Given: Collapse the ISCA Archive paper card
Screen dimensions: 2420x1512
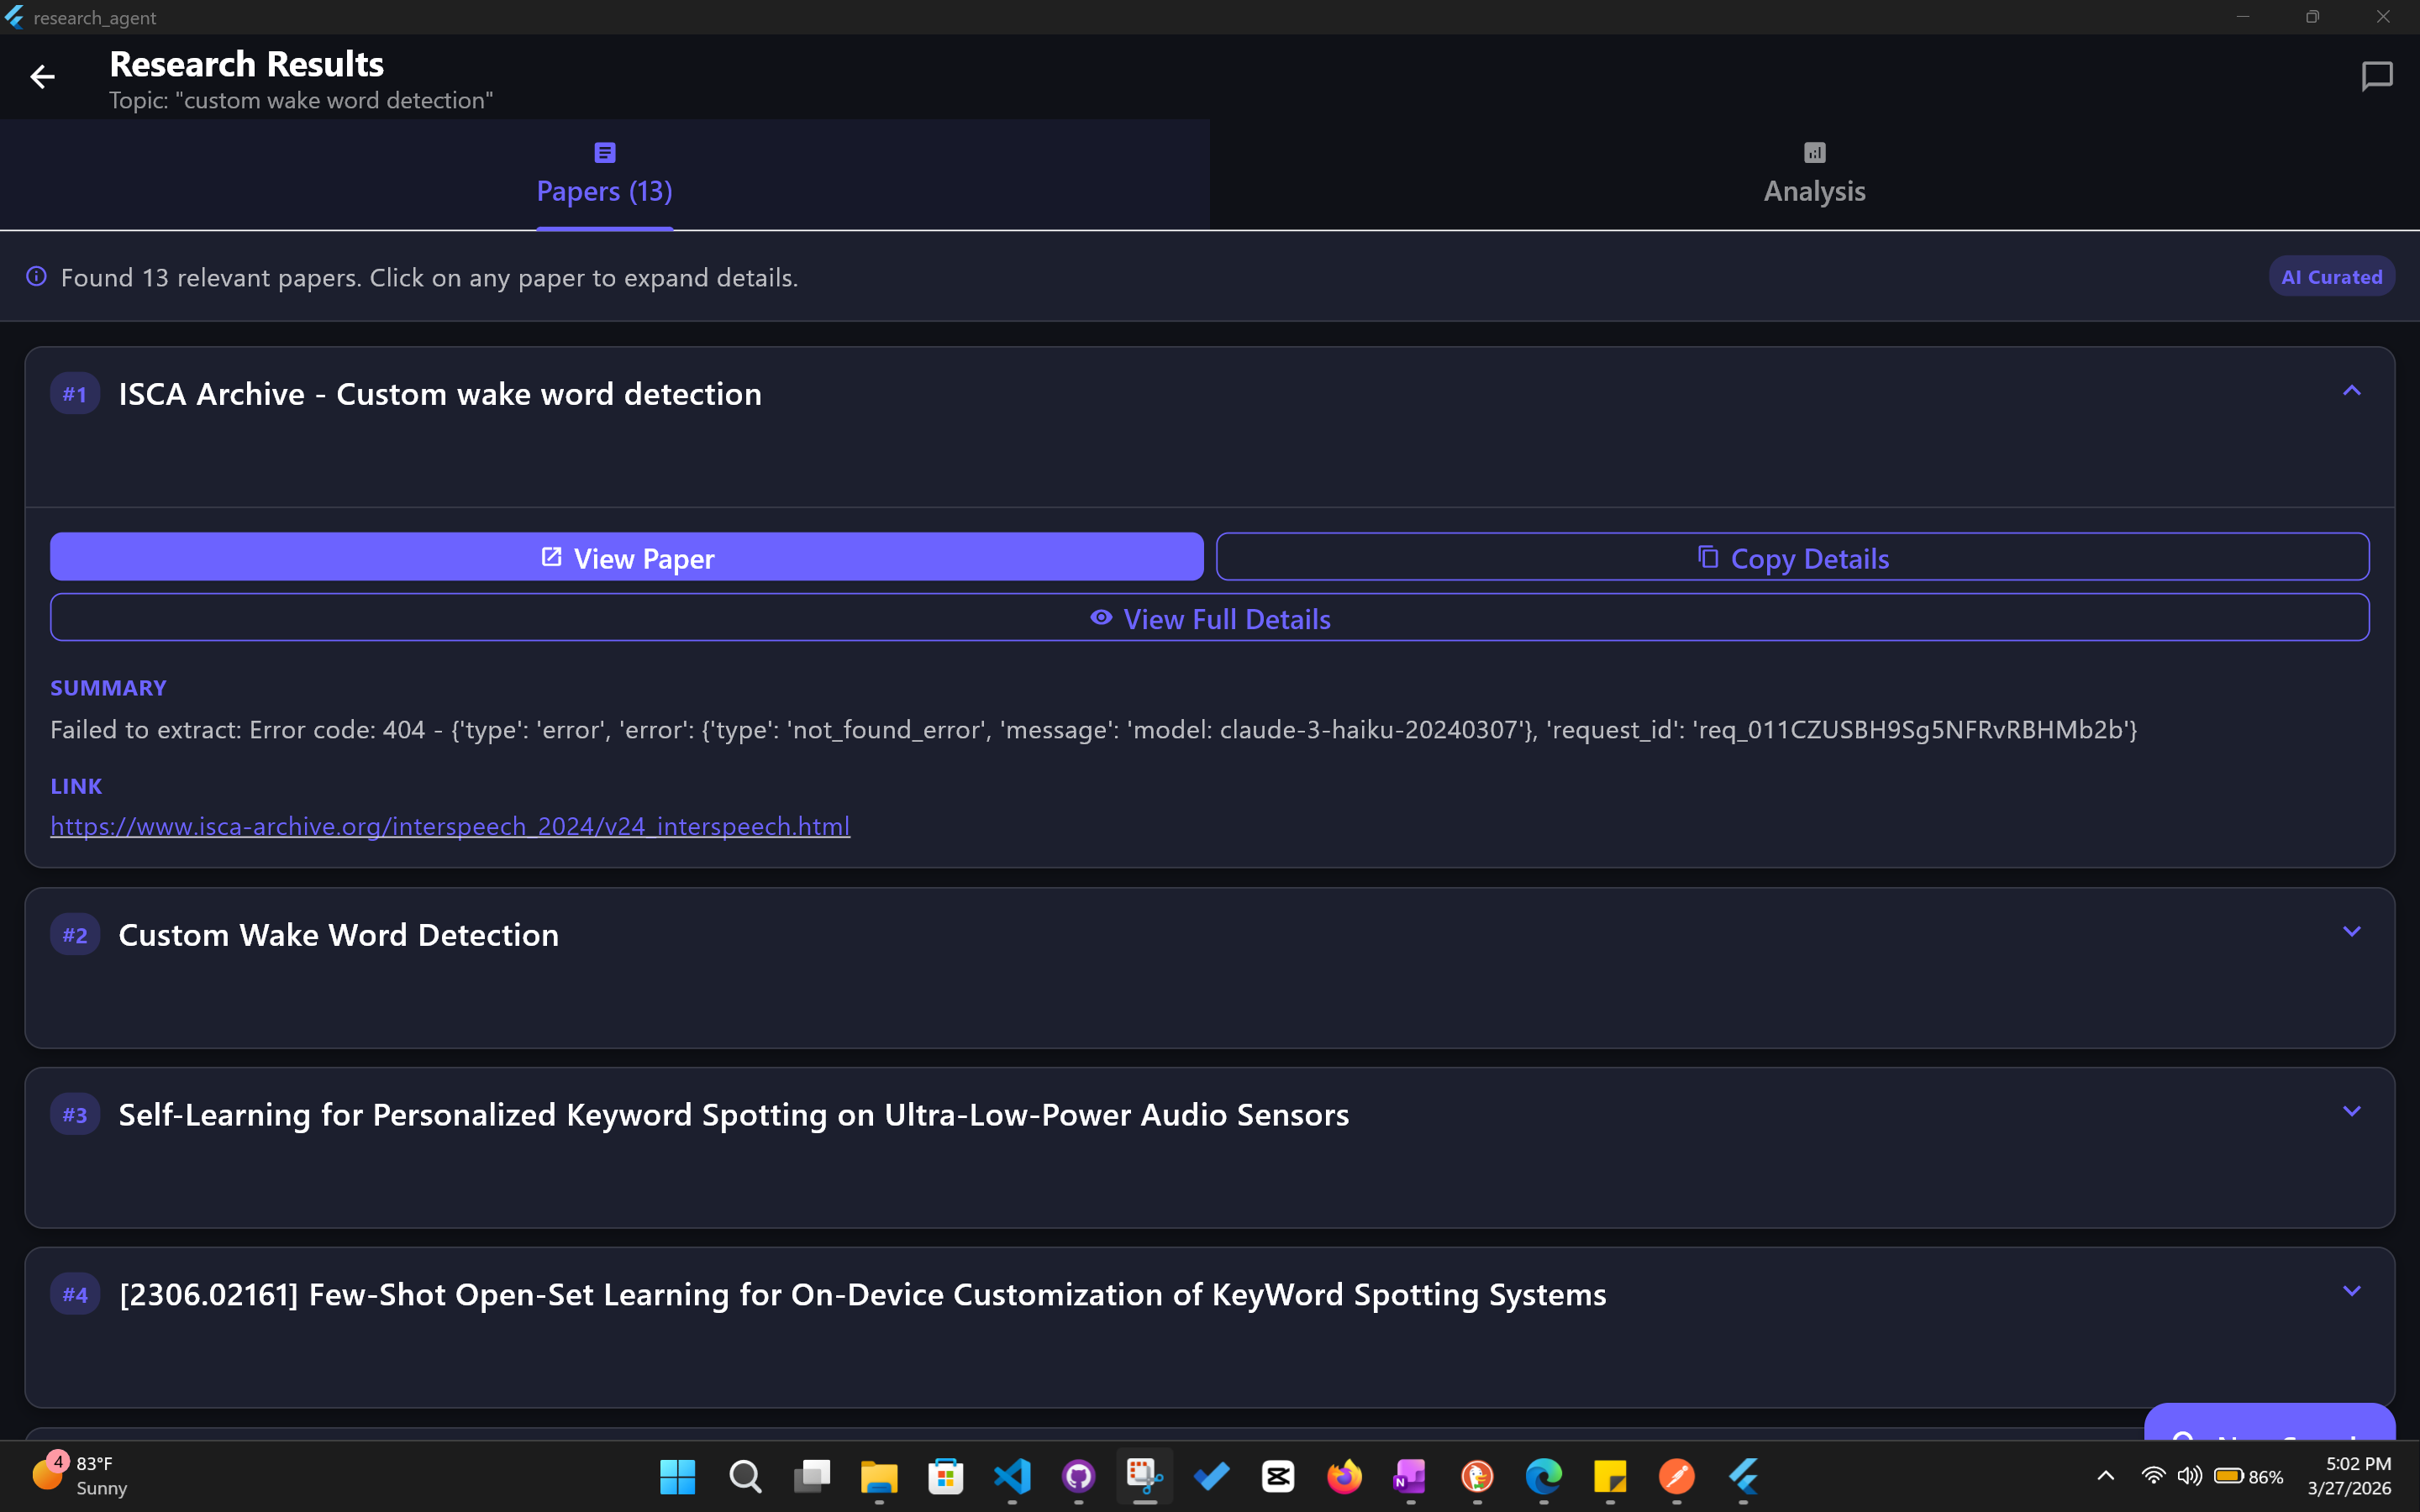Looking at the screenshot, I should 2351,391.
